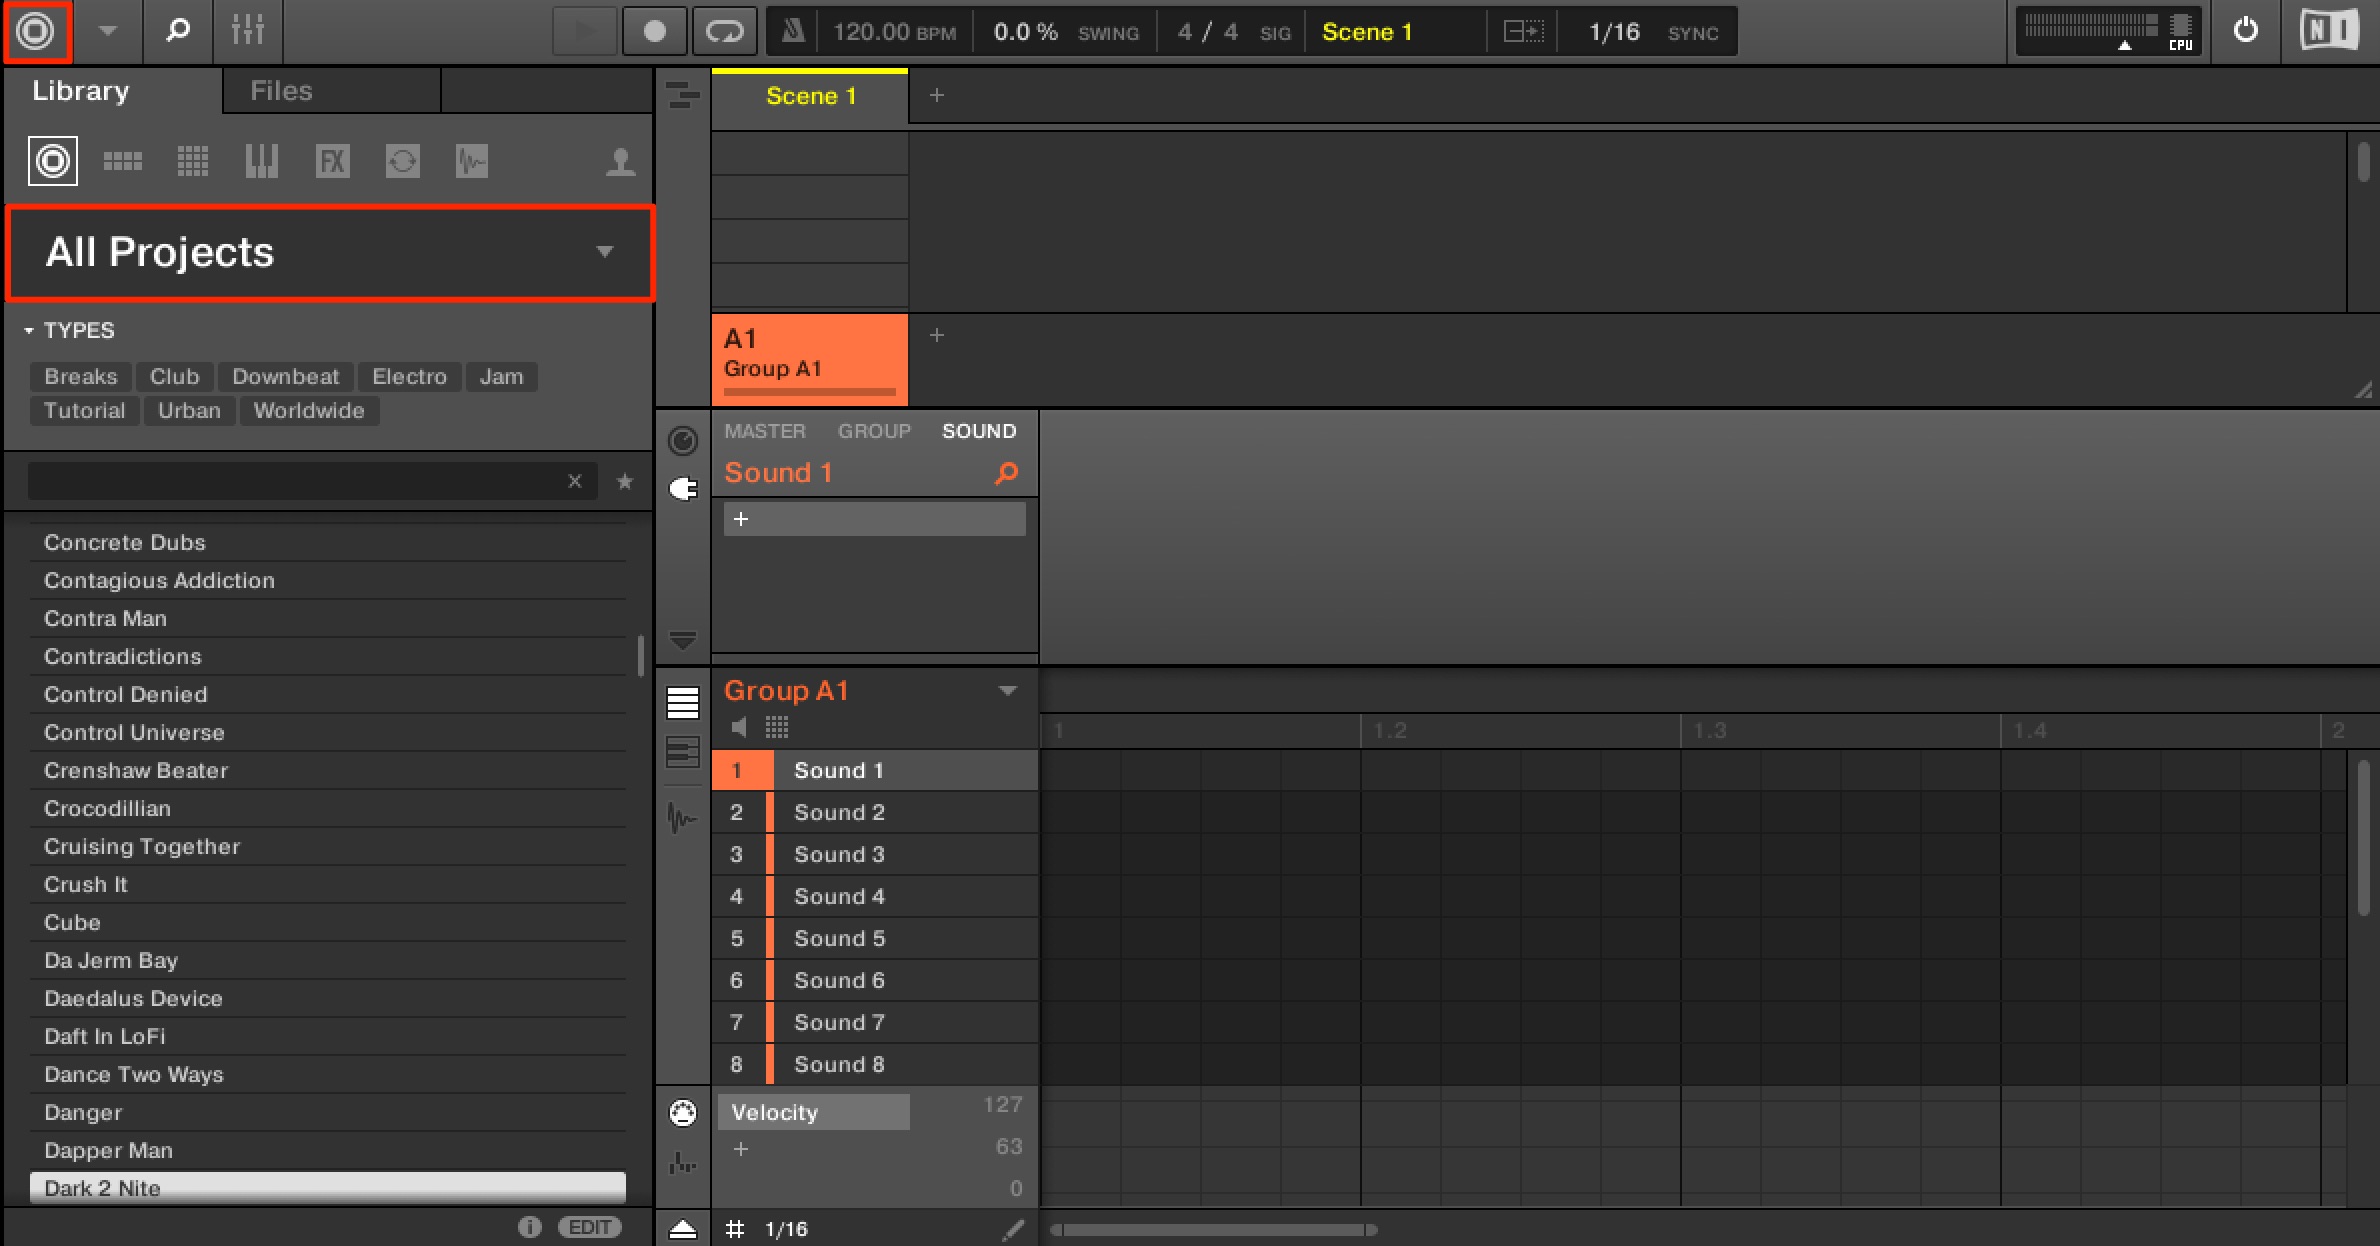Clear the search with the X button
Image resolution: width=2380 pixels, height=1246 pixels.
pos(575,481)
